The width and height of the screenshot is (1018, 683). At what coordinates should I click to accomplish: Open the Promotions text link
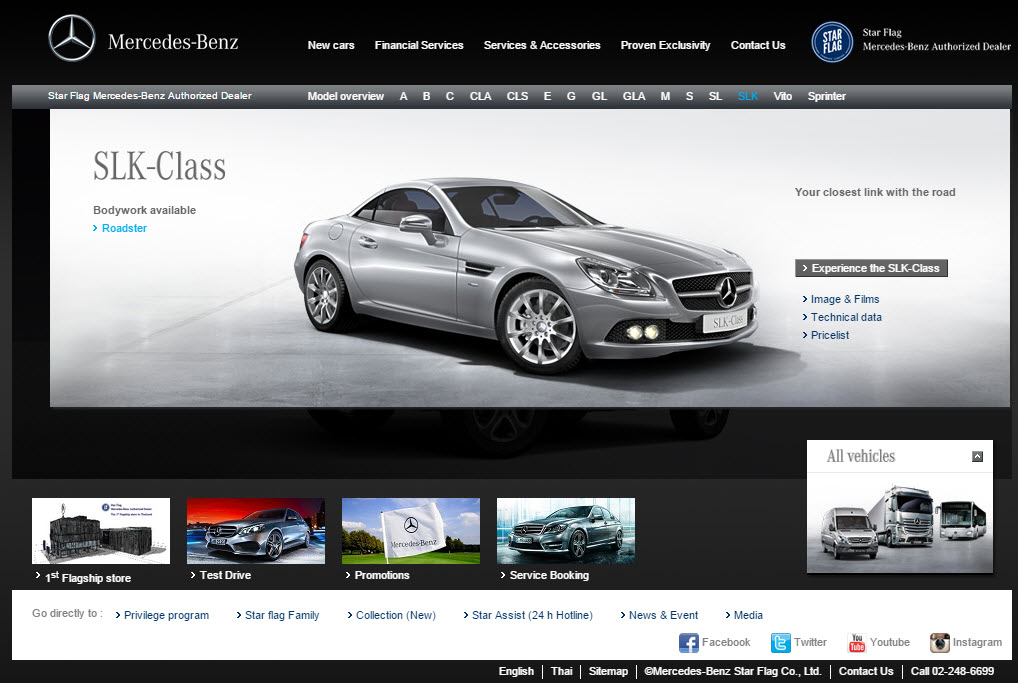tap(382, 575)
